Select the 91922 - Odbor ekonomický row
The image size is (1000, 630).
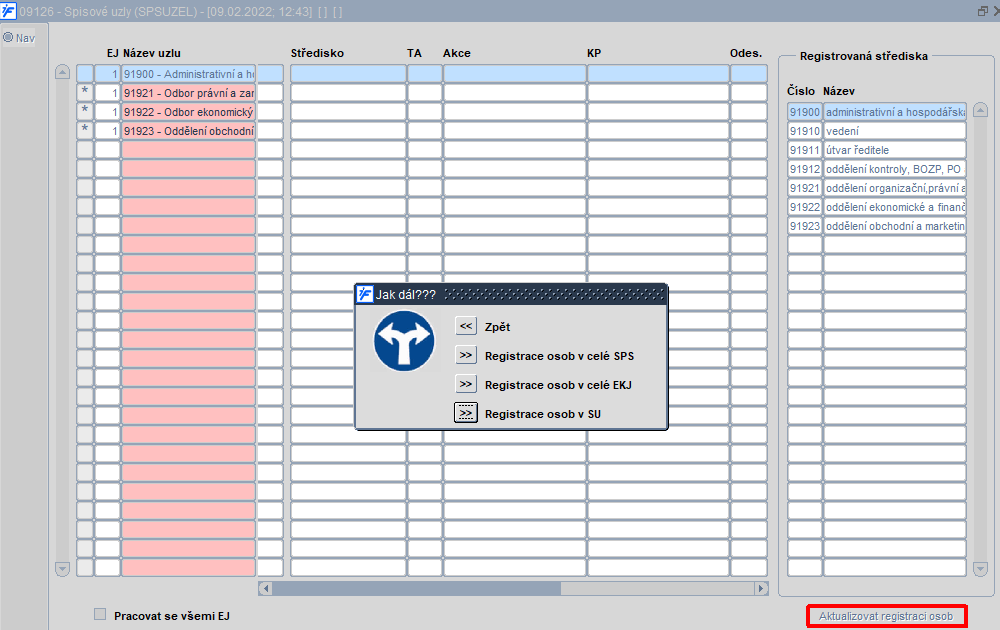point(189,112)
